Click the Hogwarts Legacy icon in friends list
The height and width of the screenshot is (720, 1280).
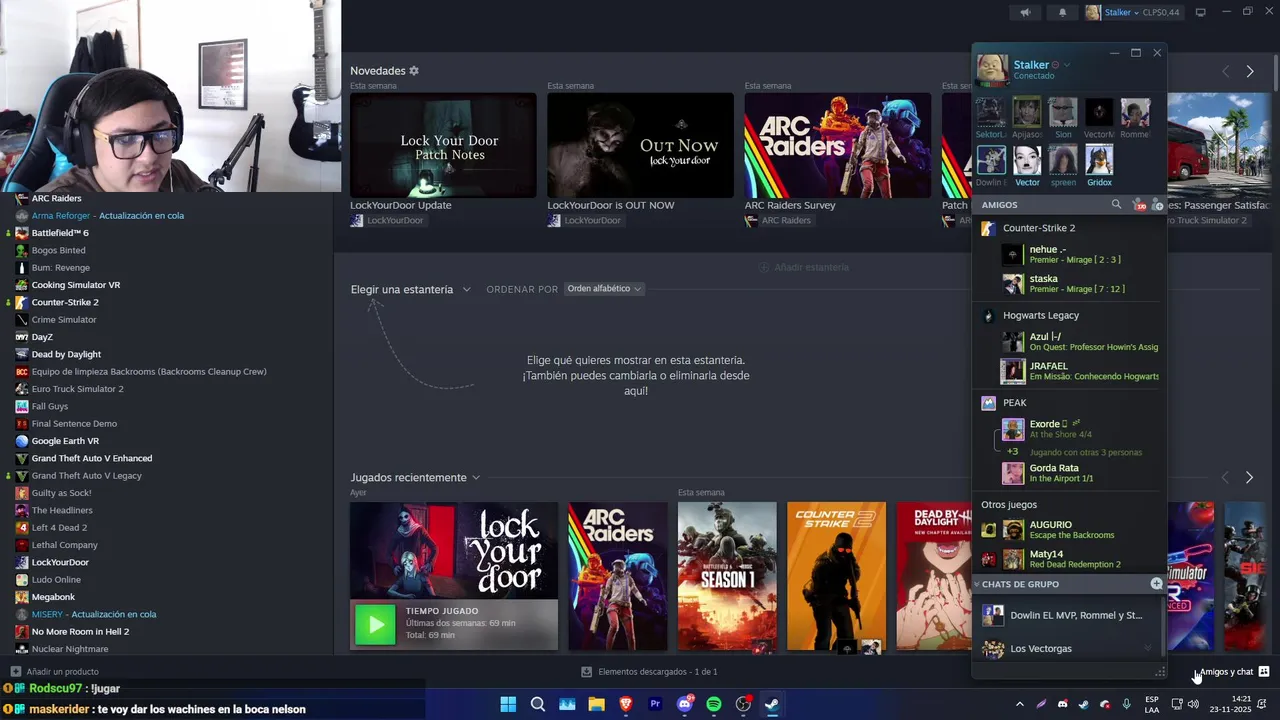(x=988, y=316)
